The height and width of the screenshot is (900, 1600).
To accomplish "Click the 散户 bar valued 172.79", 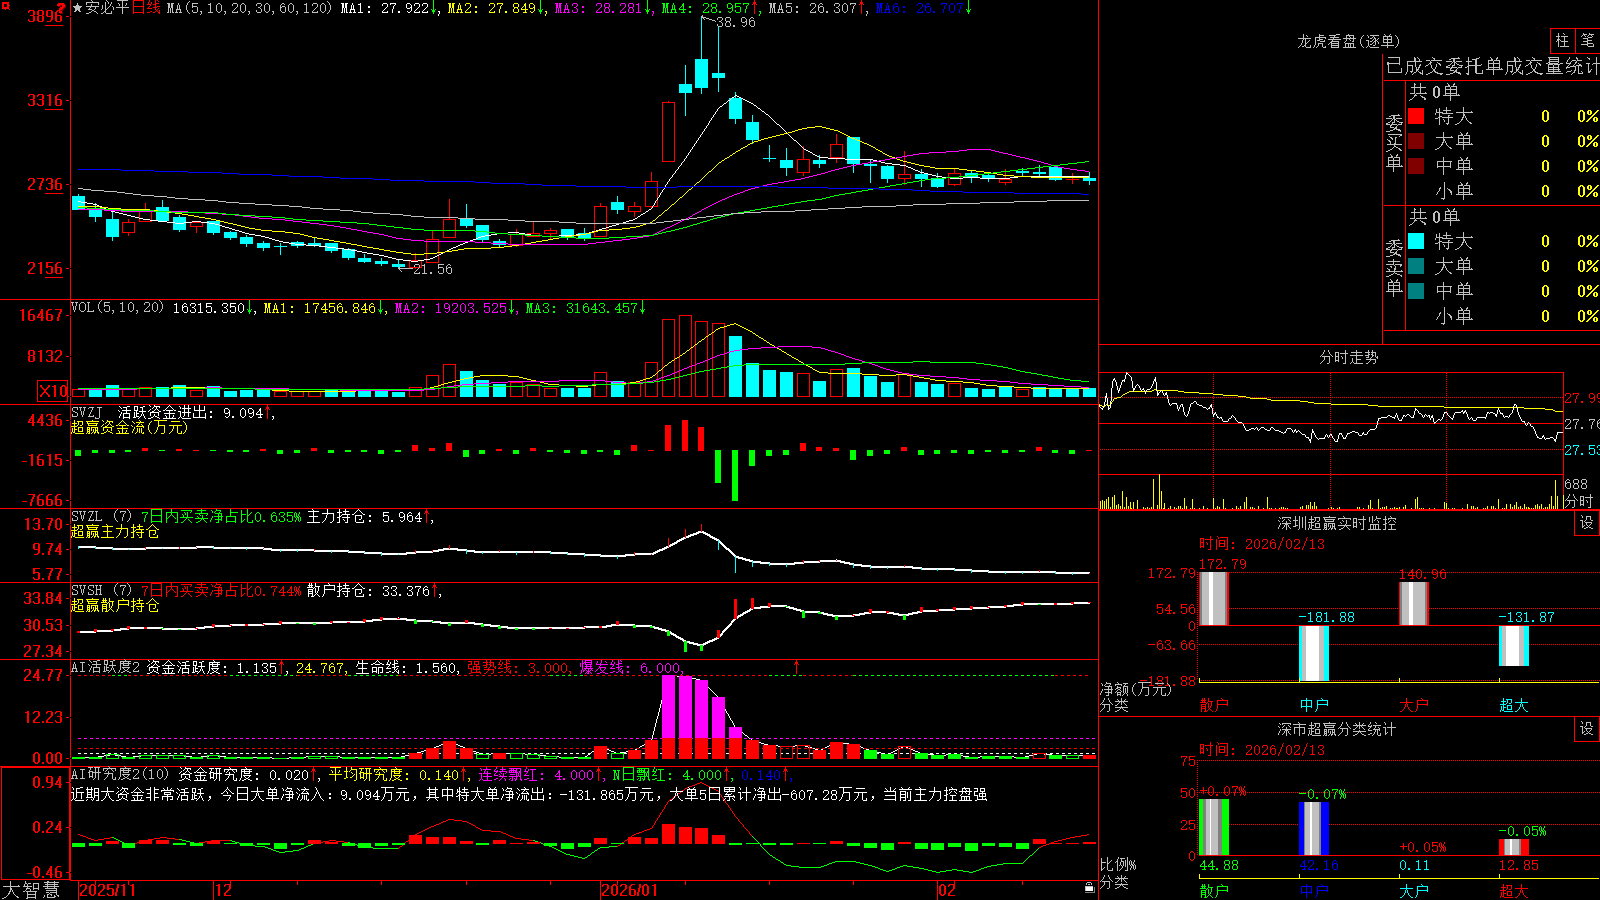I will click(x=1213, y=599).
